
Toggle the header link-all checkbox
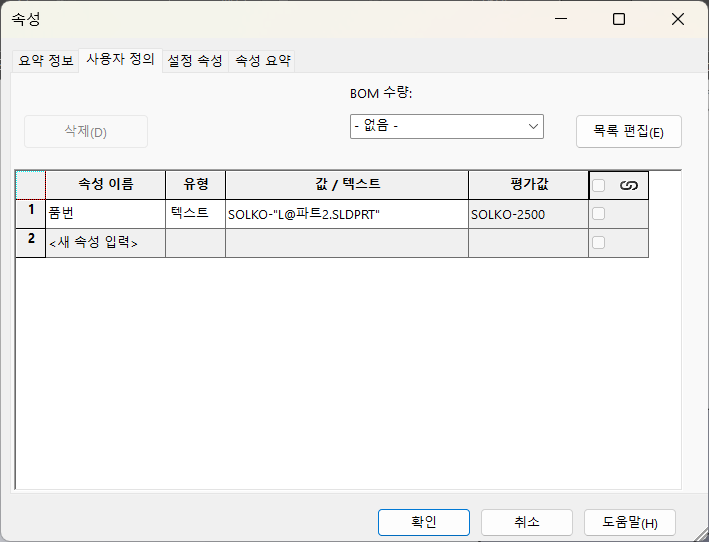[599, 185]
